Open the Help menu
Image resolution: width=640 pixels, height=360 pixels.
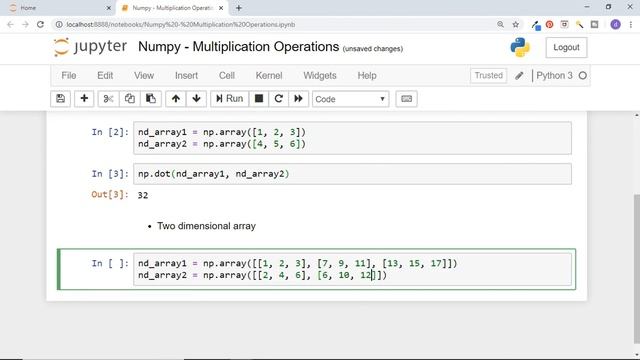(x=367, y=76)
